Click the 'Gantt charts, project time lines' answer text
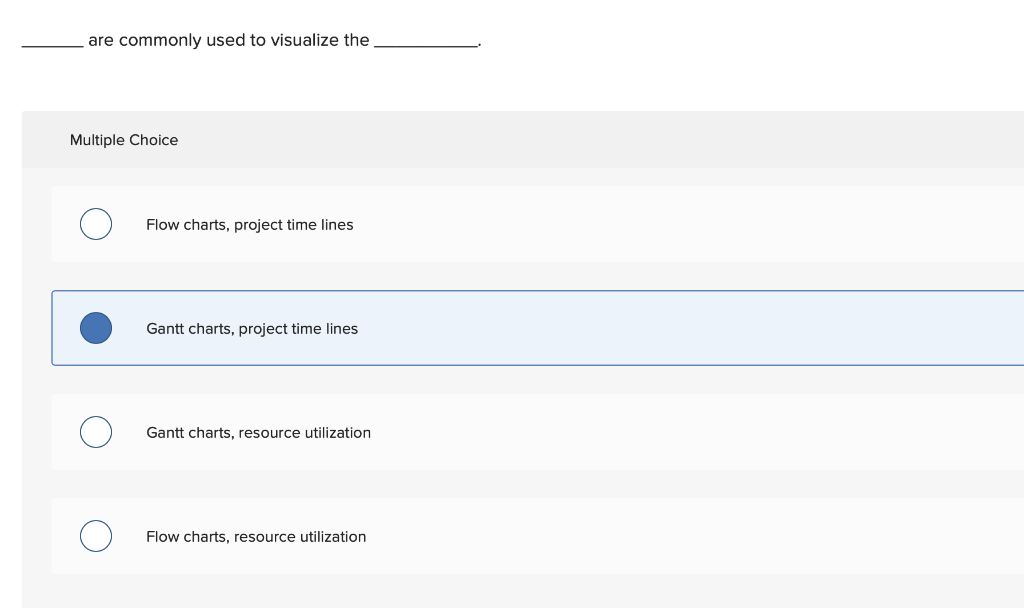 coord(252,329)
